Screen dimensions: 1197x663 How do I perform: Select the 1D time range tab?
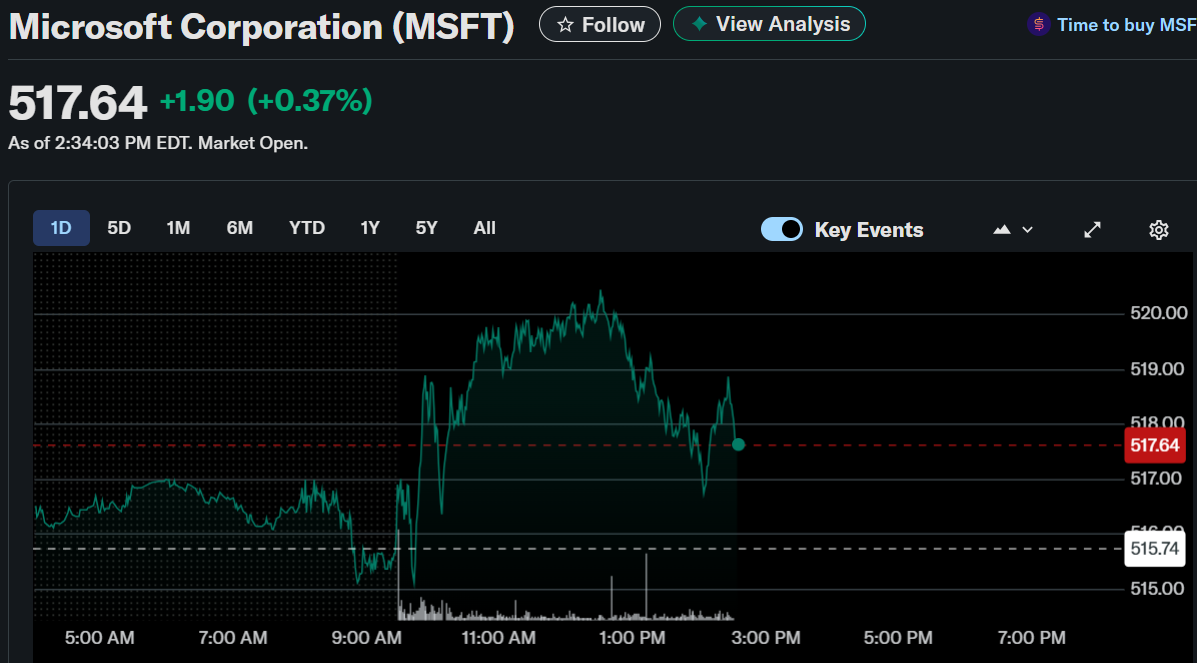point(61,228)
